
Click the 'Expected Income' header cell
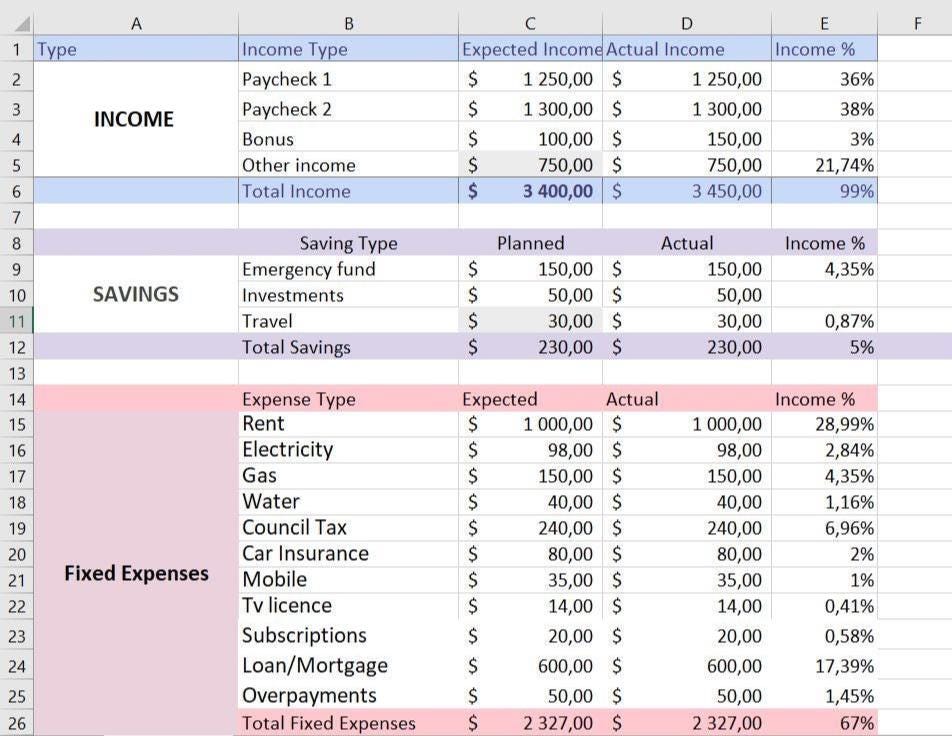pos(530,49)
